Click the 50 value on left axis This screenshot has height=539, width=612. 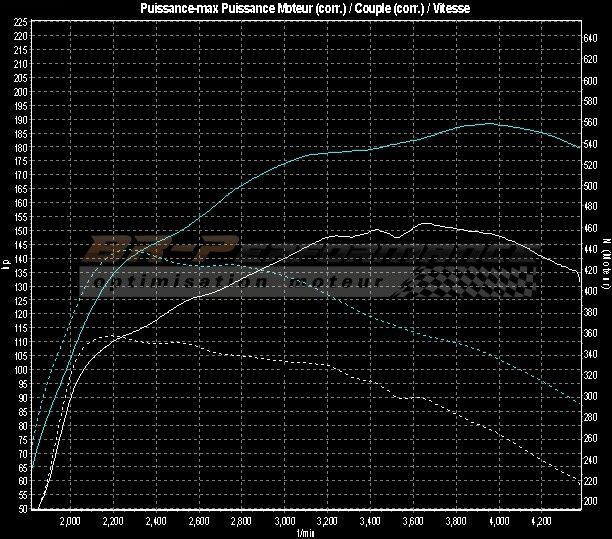[x=22, y=509]
